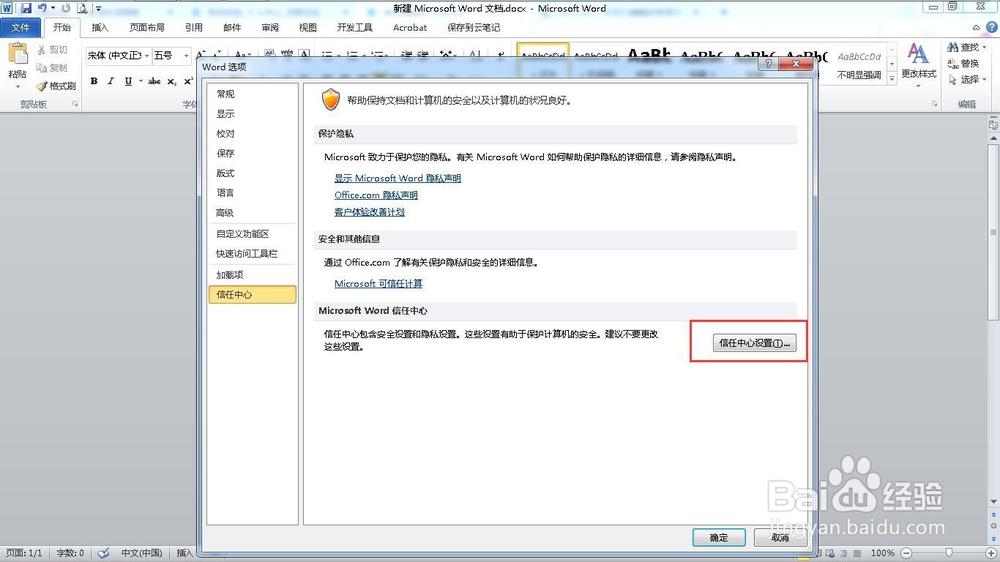Select 版式 category in Word Options

252,173
